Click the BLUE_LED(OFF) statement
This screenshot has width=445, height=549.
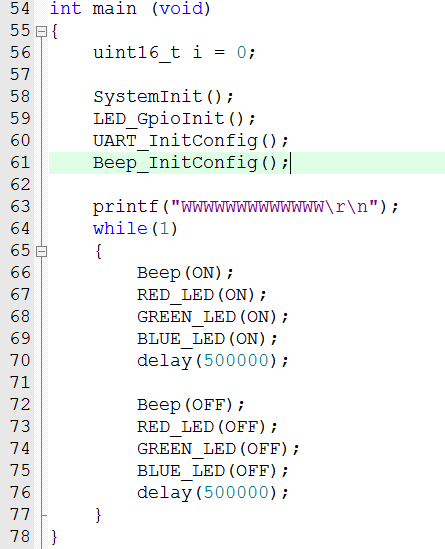(x=213, y=471)
